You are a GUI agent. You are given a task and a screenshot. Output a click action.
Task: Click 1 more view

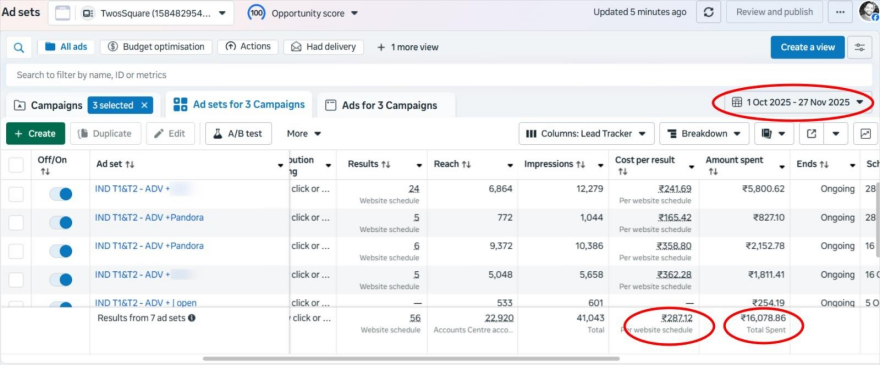[407, 48]
